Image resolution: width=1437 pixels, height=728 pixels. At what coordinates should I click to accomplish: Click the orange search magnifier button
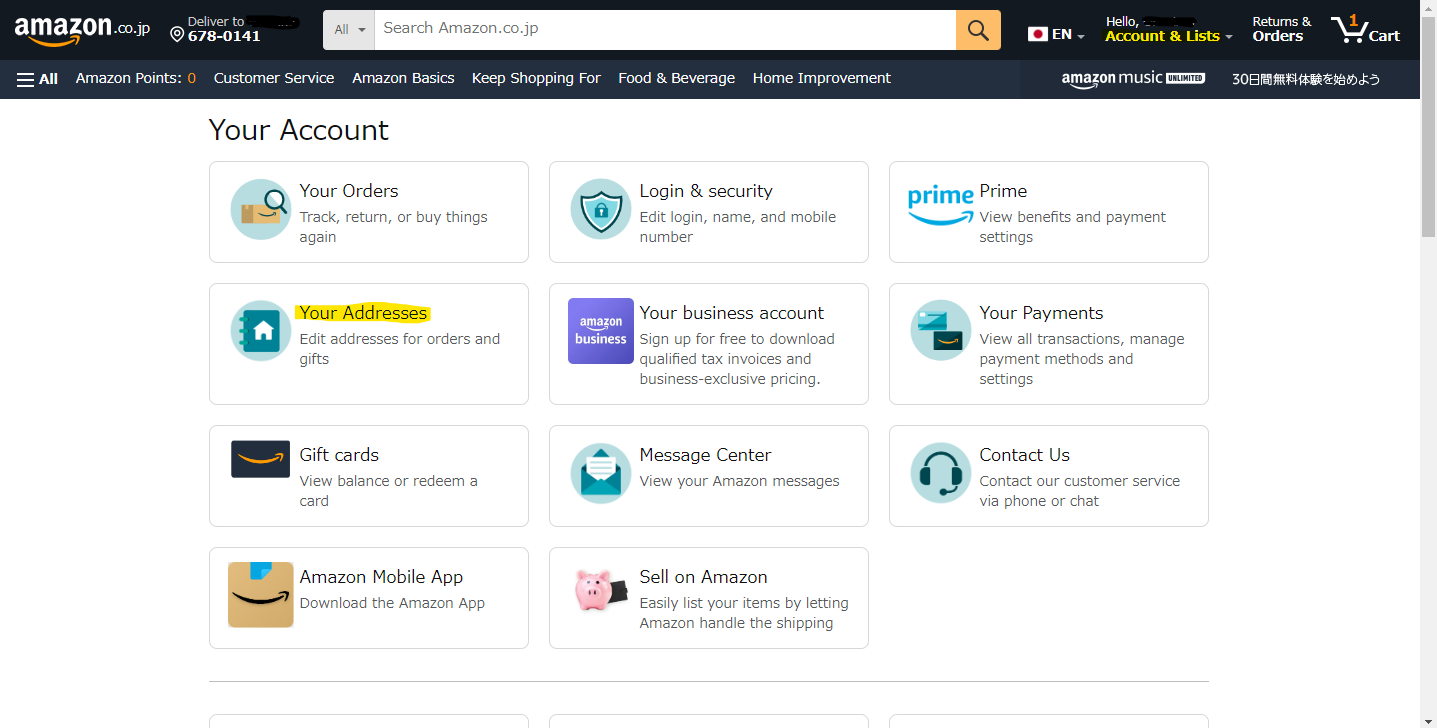pyautogui.click(x=978, y=30)
